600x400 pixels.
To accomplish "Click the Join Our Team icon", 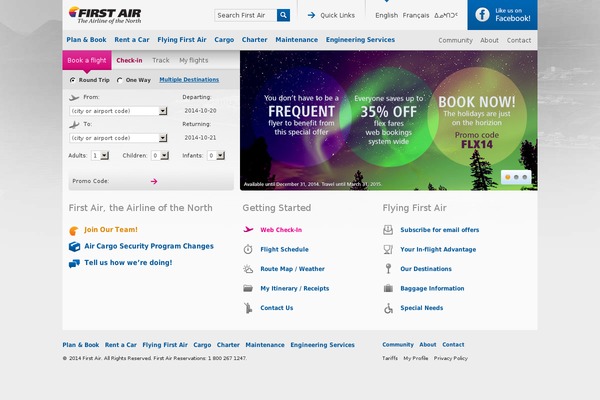I will click(74, 230).
